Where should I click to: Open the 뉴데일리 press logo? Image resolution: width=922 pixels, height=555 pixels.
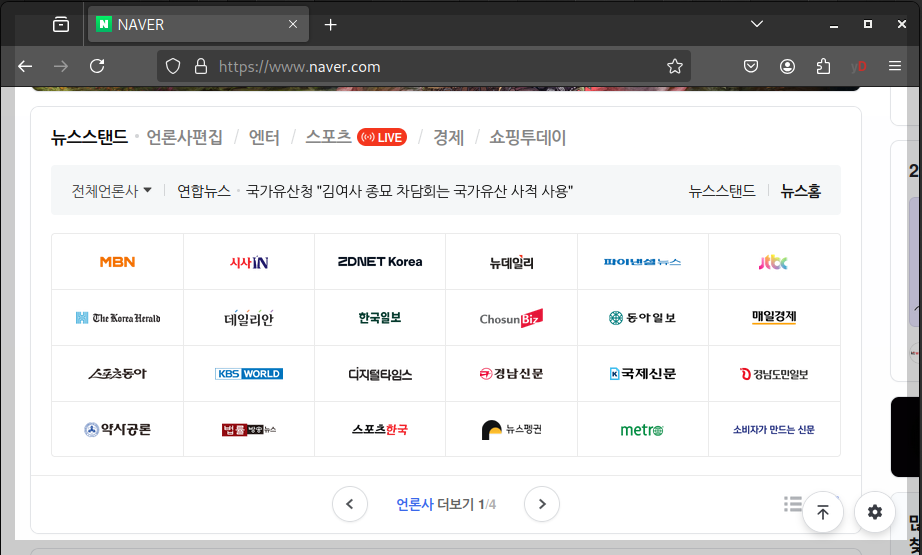click(x=512, y=262)
